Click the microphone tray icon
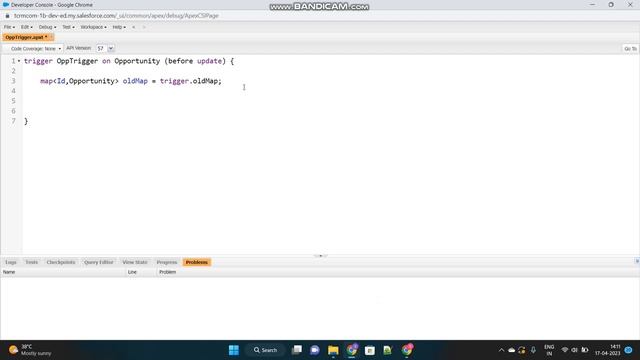Screen dimensions: 640x360 tap(533, 350)
